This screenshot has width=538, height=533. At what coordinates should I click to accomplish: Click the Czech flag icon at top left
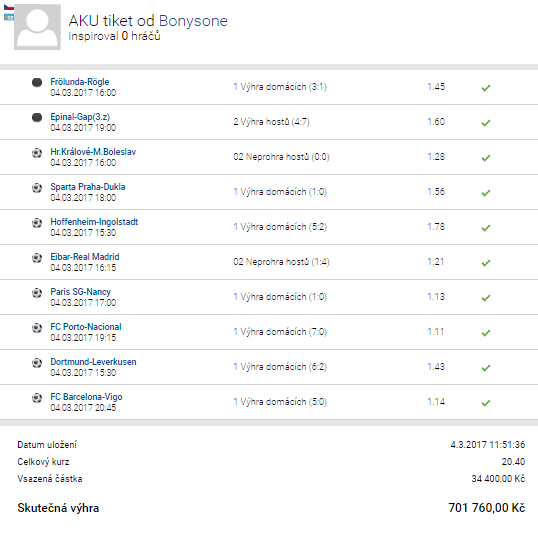pyautogui.click(x=9, y=7)
